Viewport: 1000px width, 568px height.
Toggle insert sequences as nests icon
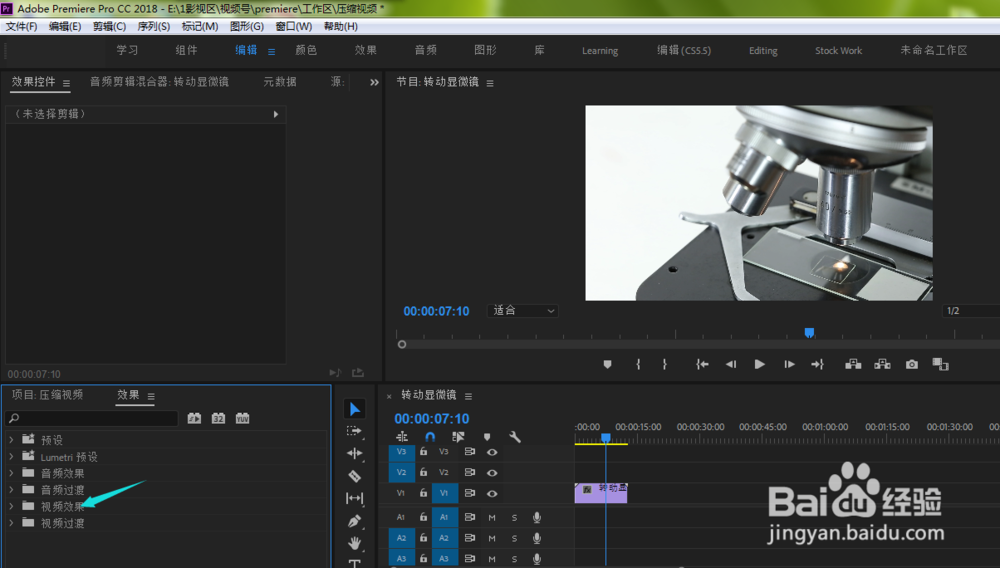click(x=402, y=437)
